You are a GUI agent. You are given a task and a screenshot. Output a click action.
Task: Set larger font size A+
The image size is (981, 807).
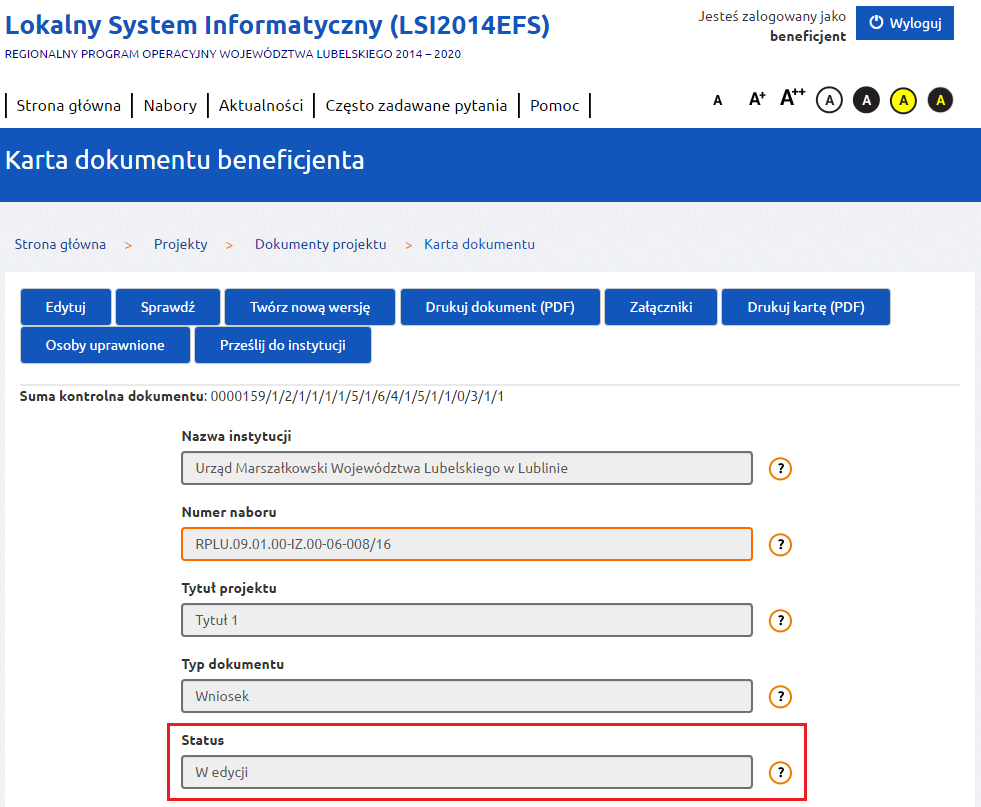coord(756,99)
